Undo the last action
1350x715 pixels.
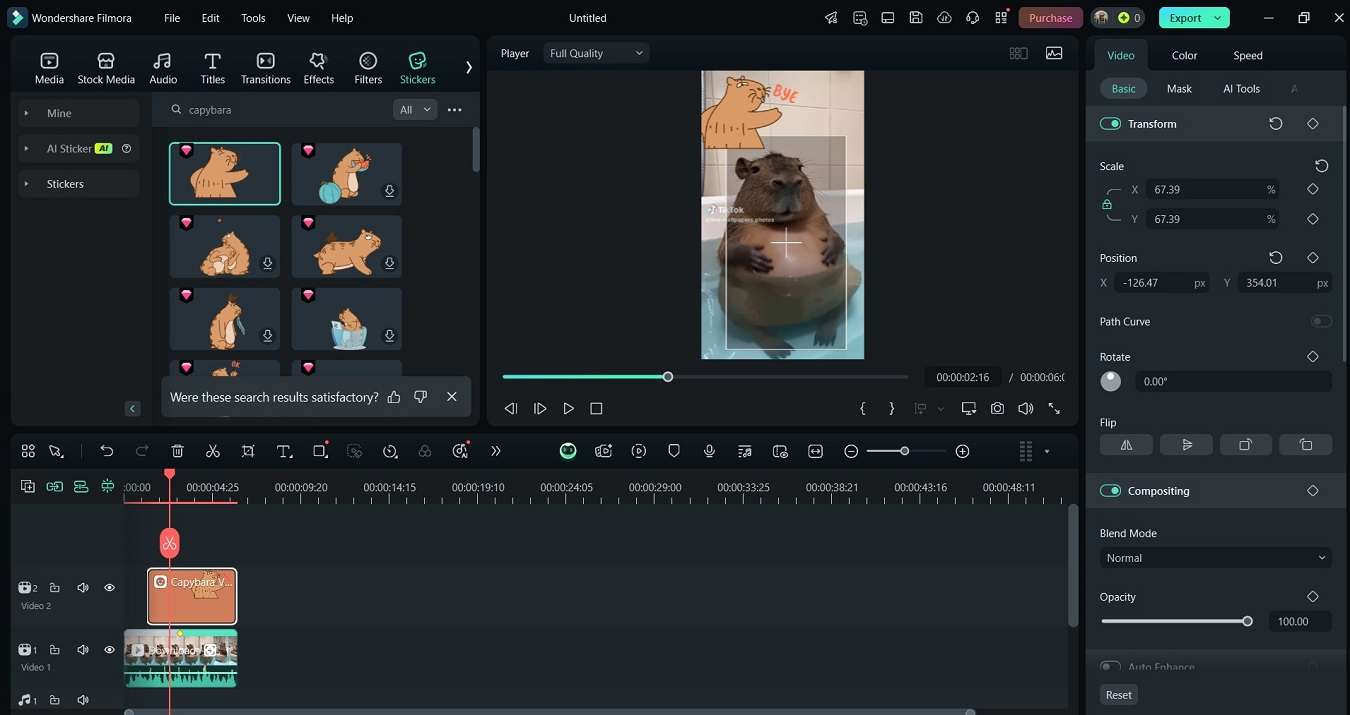click(106, 451)
